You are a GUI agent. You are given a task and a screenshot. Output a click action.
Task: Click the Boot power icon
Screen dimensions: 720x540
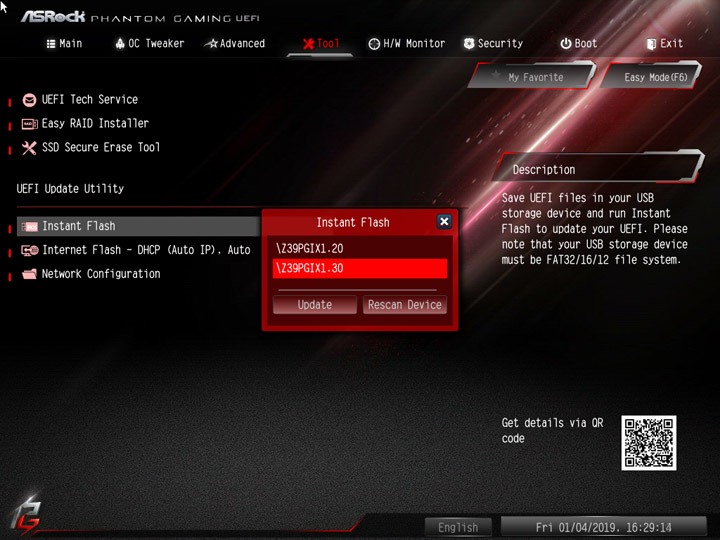[x=566, y=44]
